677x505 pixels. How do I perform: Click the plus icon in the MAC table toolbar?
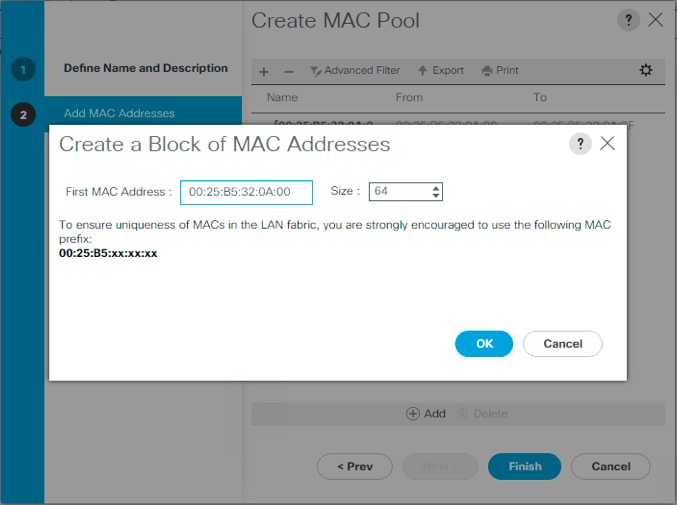[x=264, y=71]
